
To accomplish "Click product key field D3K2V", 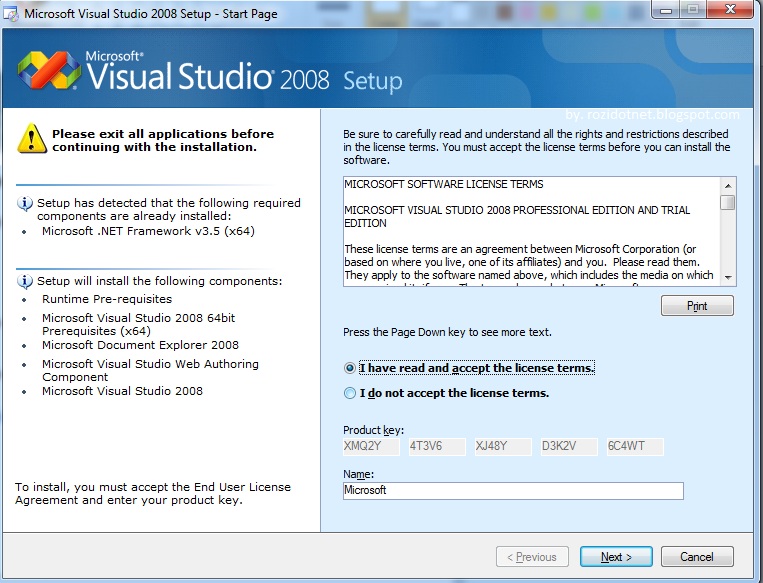I will tap(569, 446).
